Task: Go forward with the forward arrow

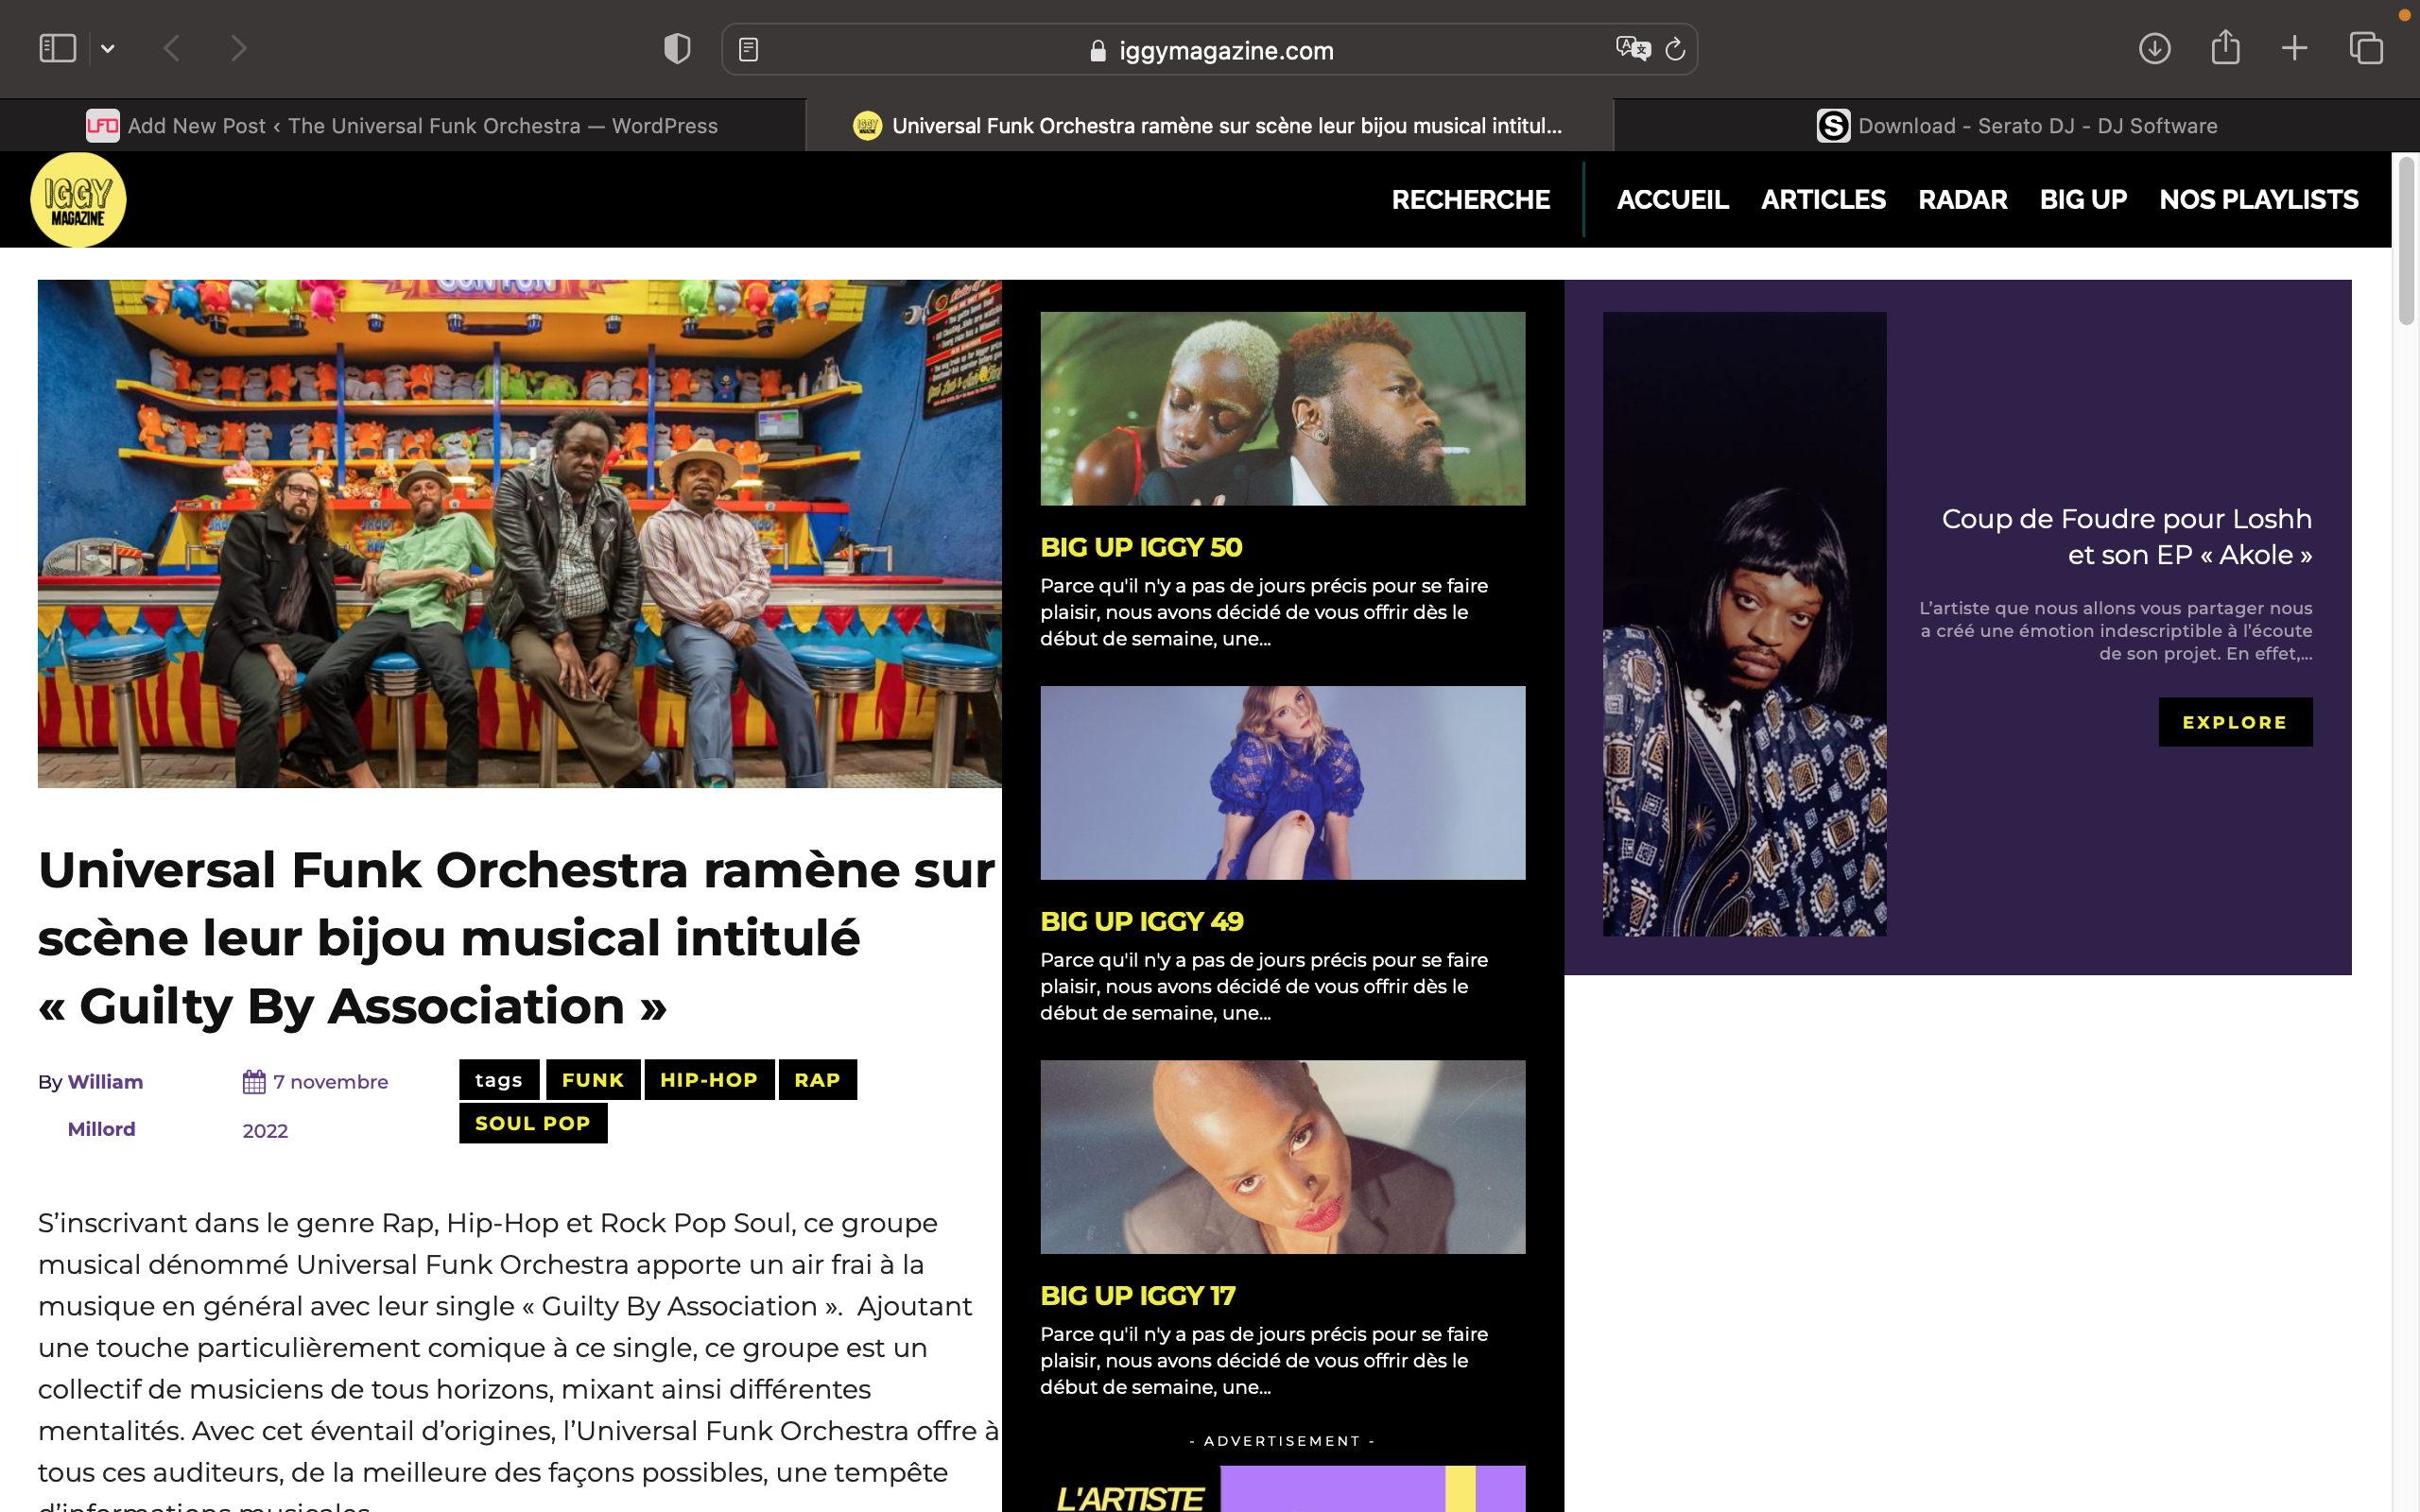Action: (x=238, y=48)
